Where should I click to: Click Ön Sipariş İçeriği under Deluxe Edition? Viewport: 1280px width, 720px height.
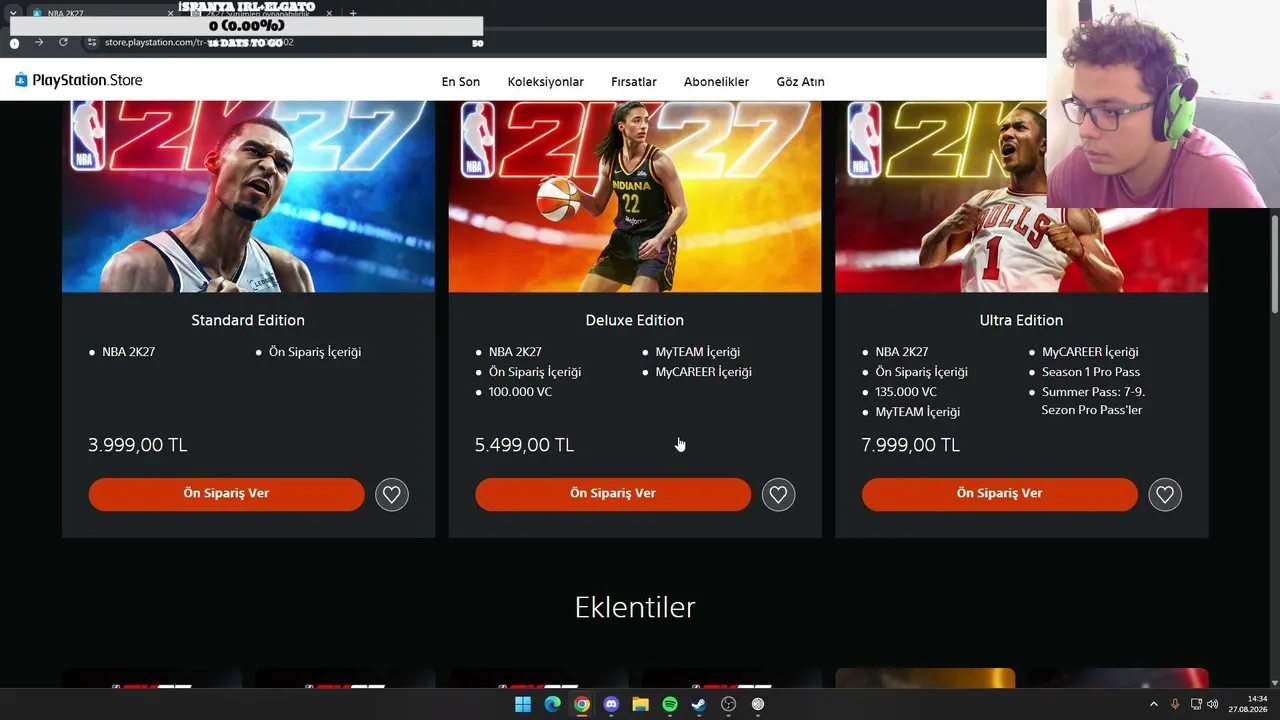tap(535, 372)
